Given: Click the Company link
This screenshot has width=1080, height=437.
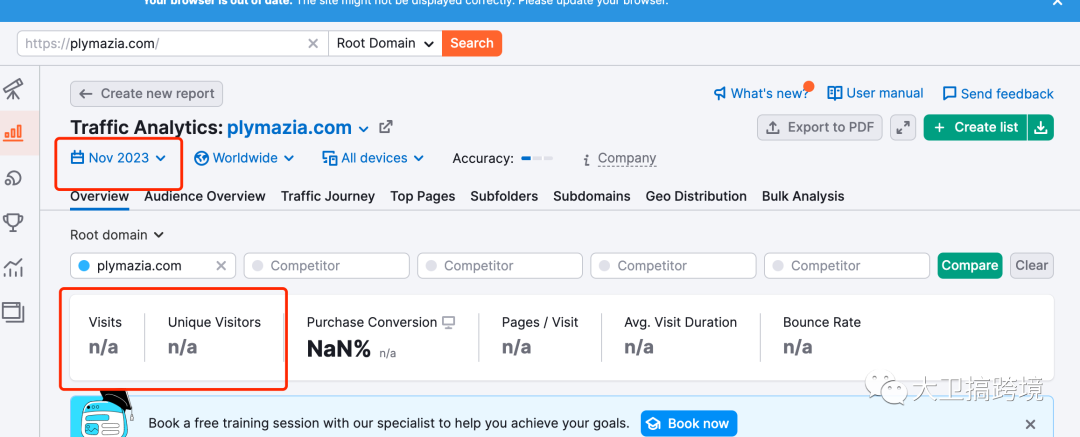Looking at the screenshot, I should pyautogui.click(x=627, y=159).
